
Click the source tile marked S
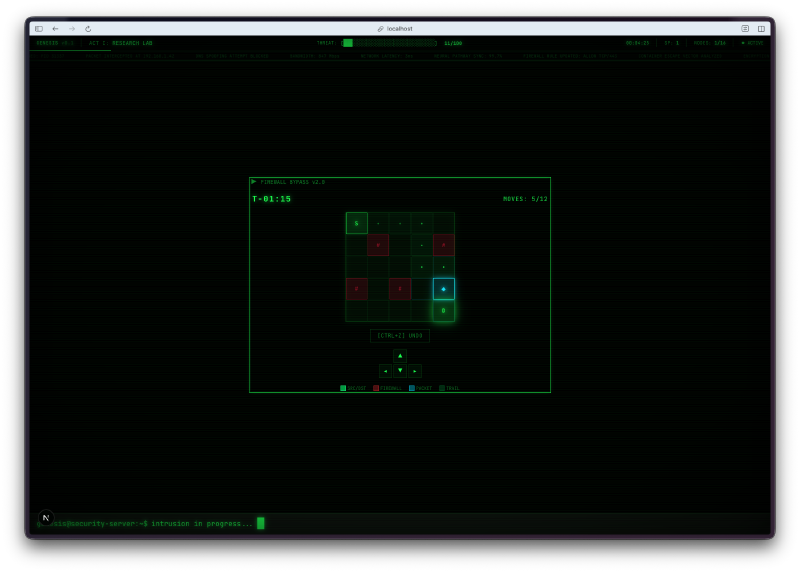[x=356, y=223]
